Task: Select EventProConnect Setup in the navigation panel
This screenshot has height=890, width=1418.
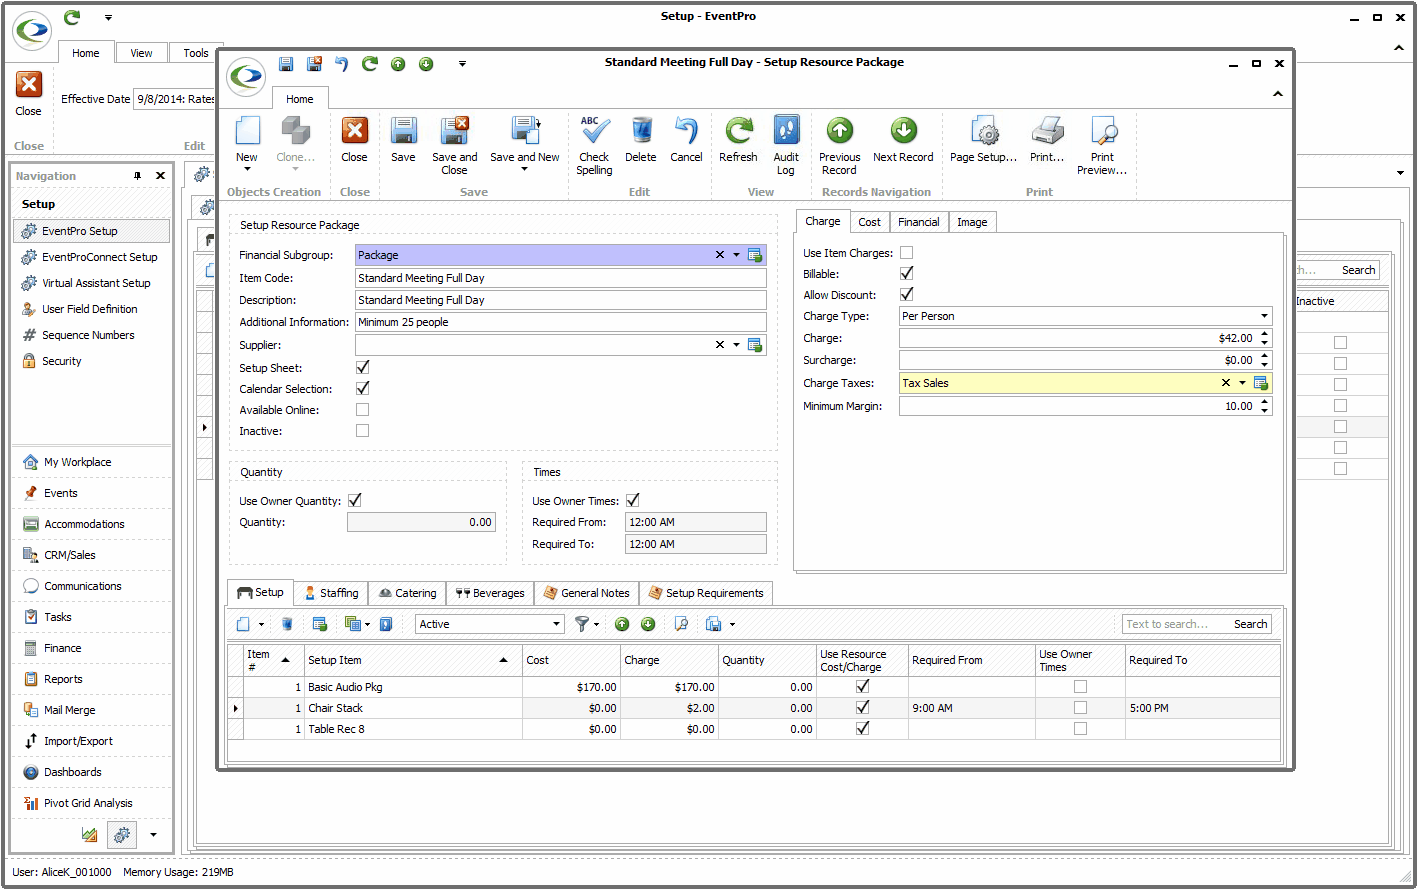Action: (91, 257)
